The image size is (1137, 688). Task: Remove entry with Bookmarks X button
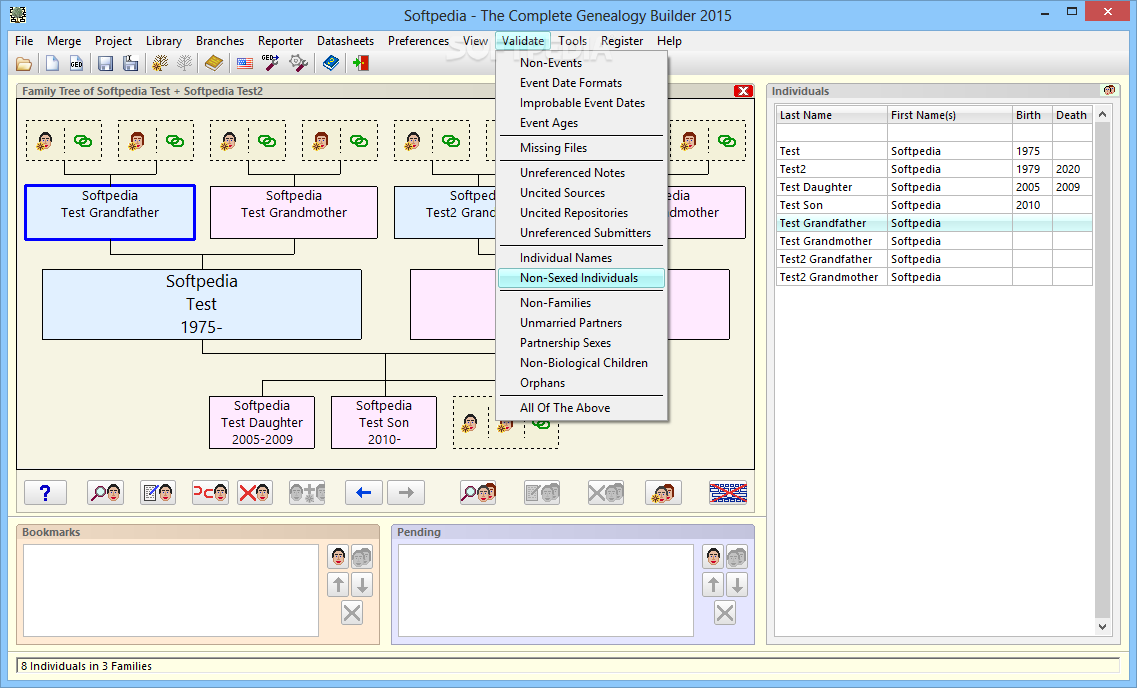tap(352, 613)
